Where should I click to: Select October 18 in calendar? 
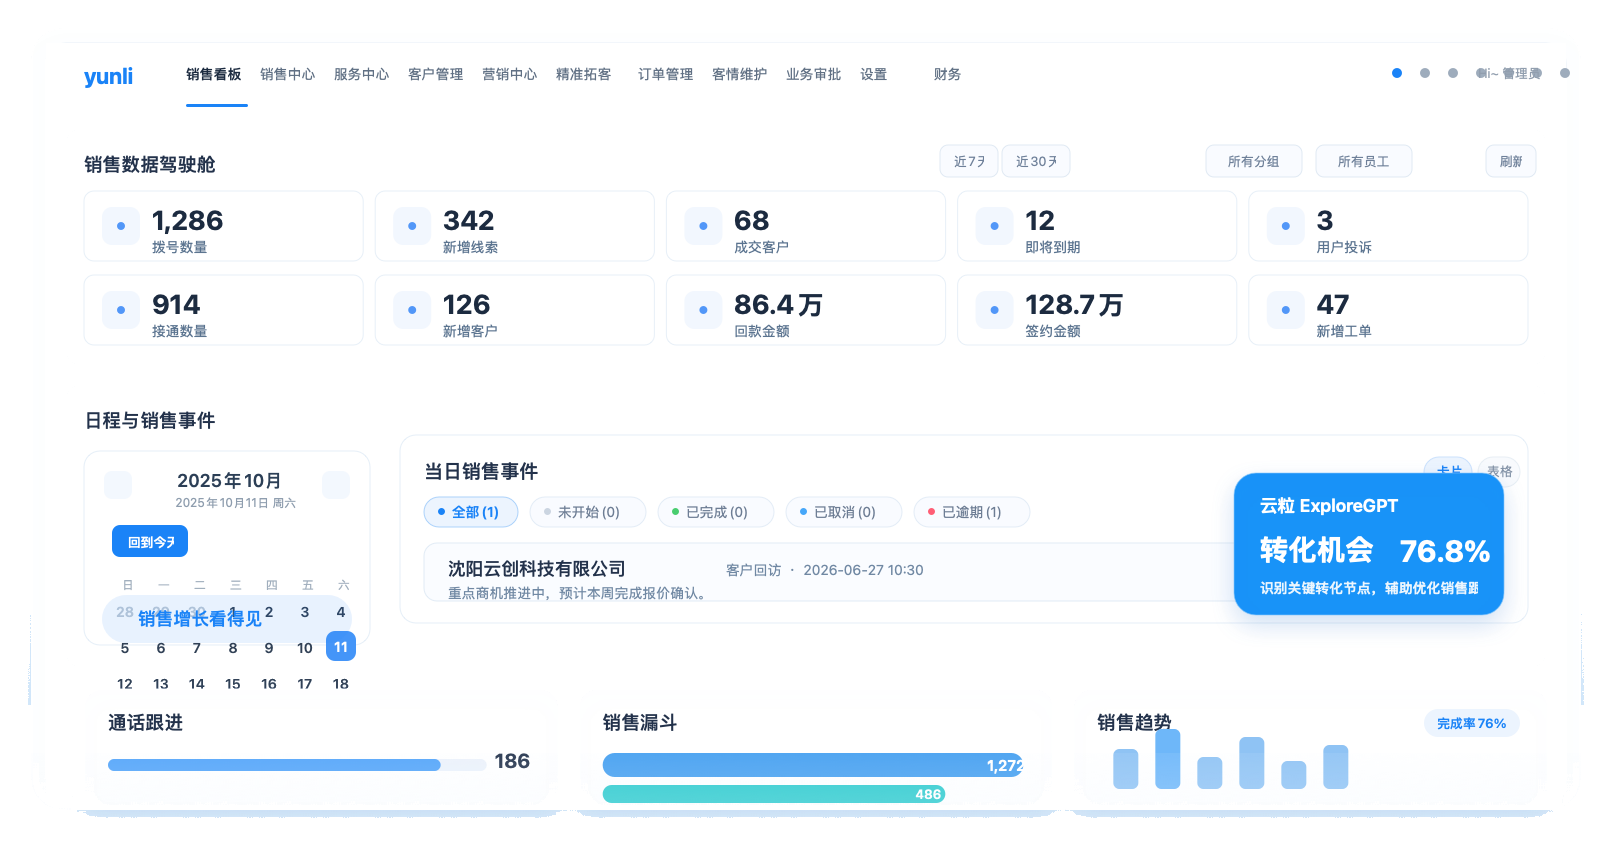pyautogui.click(x=341, y=684)
